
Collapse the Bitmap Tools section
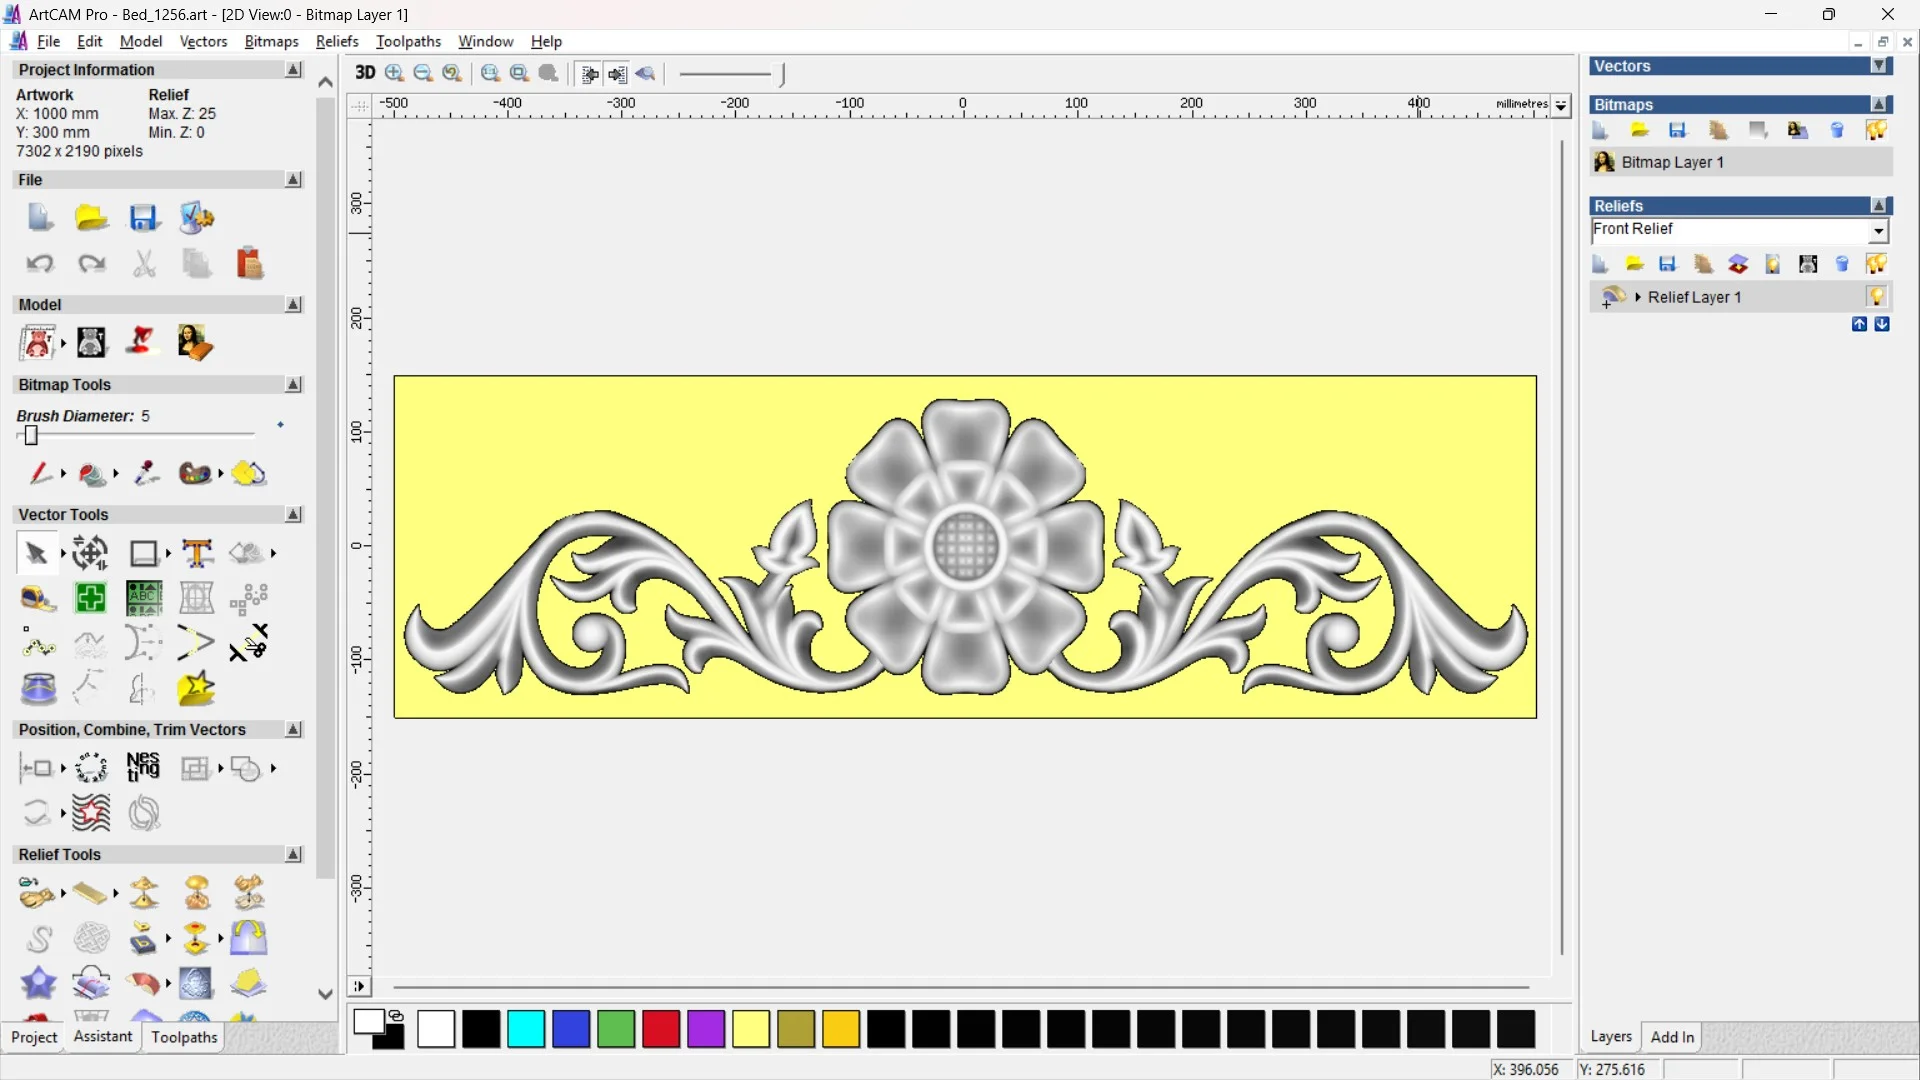click(293, 385)
